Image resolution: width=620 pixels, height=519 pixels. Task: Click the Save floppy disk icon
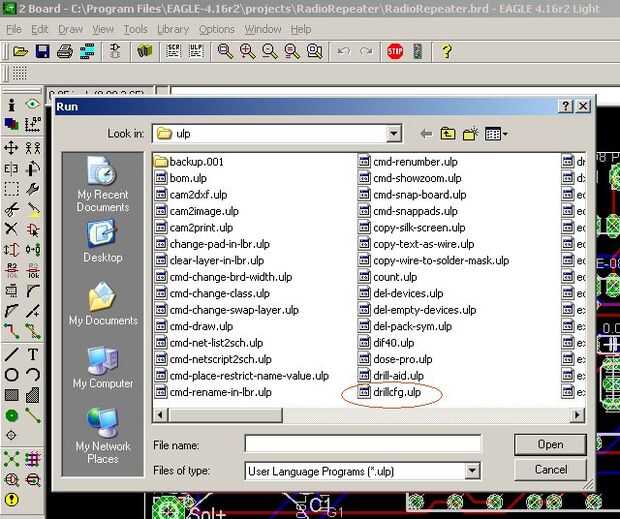click(42, 51)
